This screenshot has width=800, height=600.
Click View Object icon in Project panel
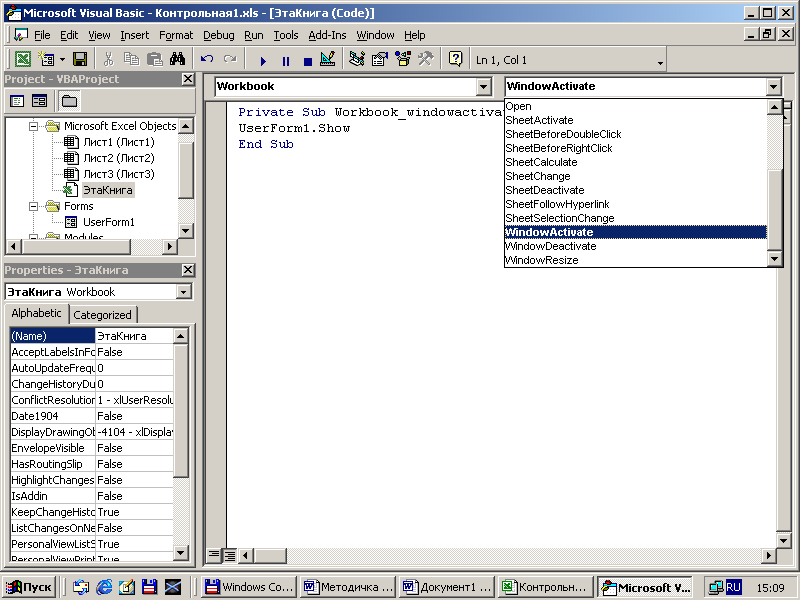click(39, 101)
